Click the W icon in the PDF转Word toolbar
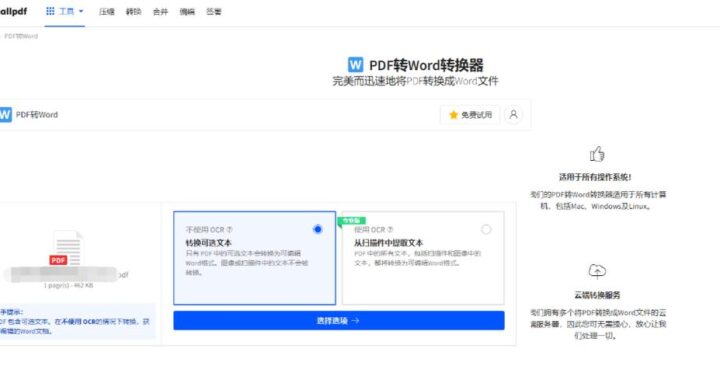 tap(5, 115)
